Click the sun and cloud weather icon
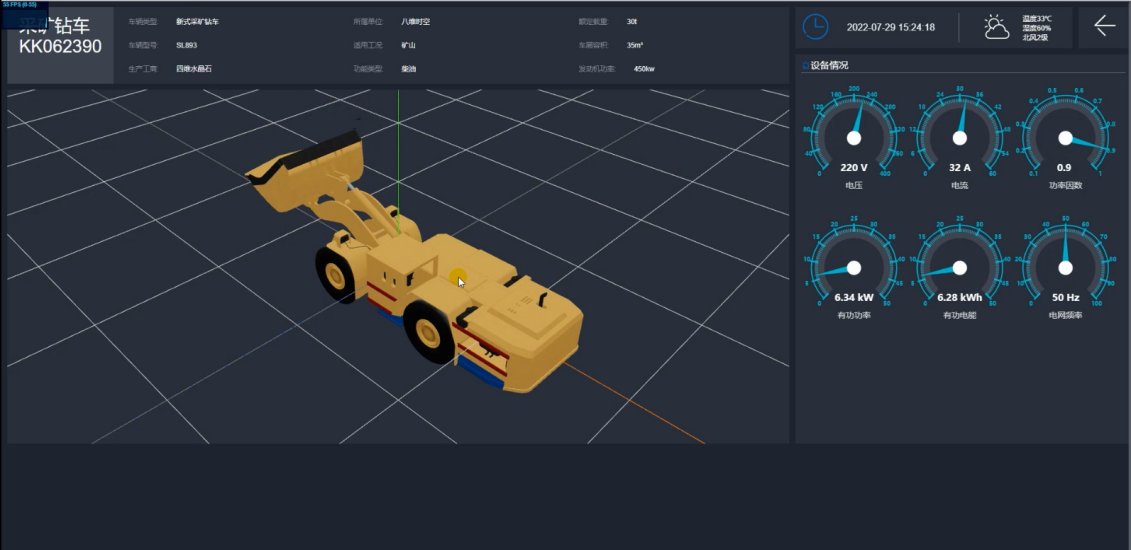The height and width of the screenshot is (550, 1131). click(996, 27)
